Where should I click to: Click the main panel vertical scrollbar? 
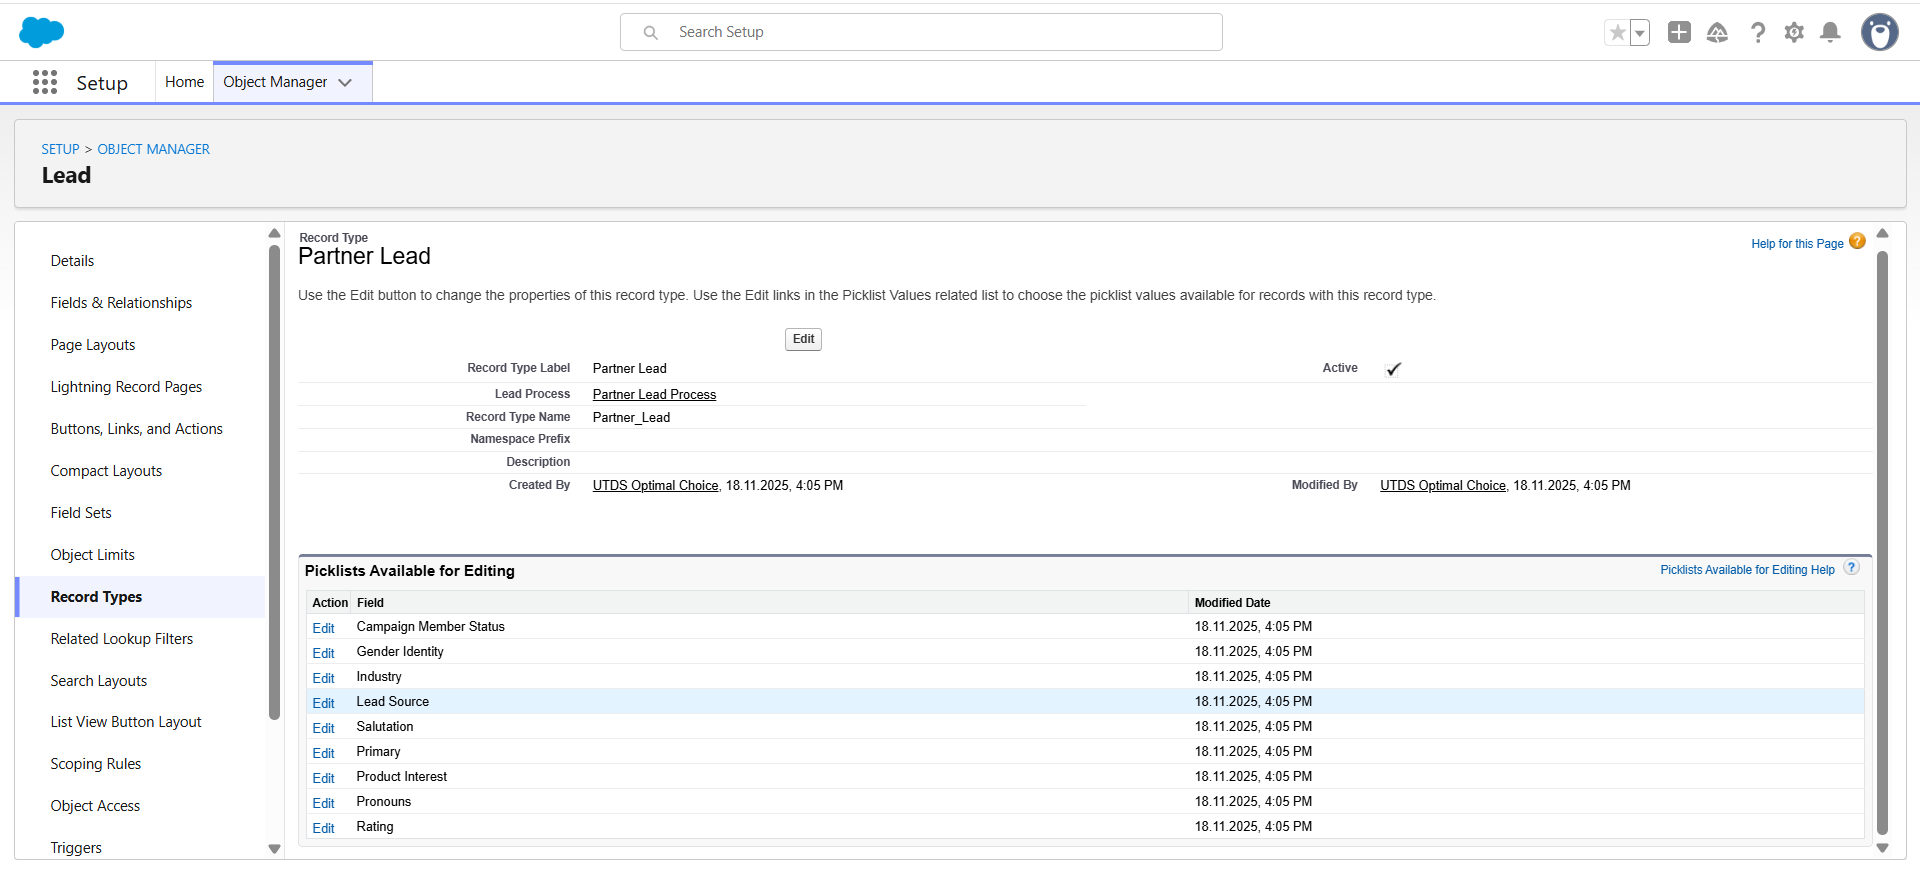(1882, 542)
